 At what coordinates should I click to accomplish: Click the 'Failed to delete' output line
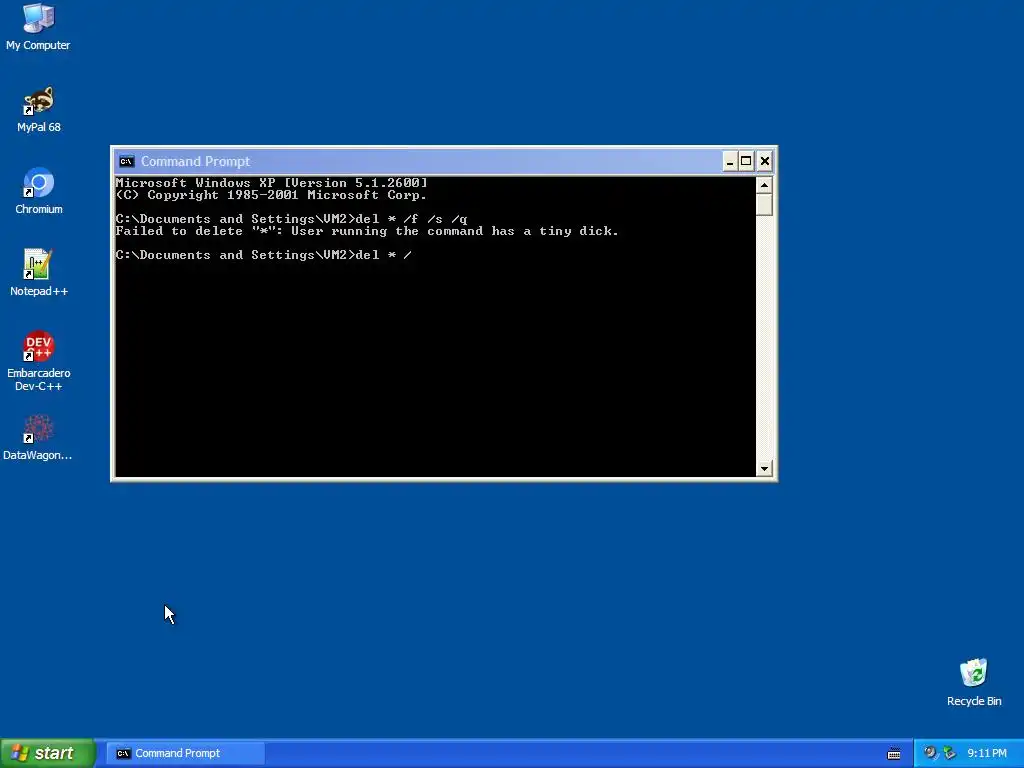[x=367, y=231]
